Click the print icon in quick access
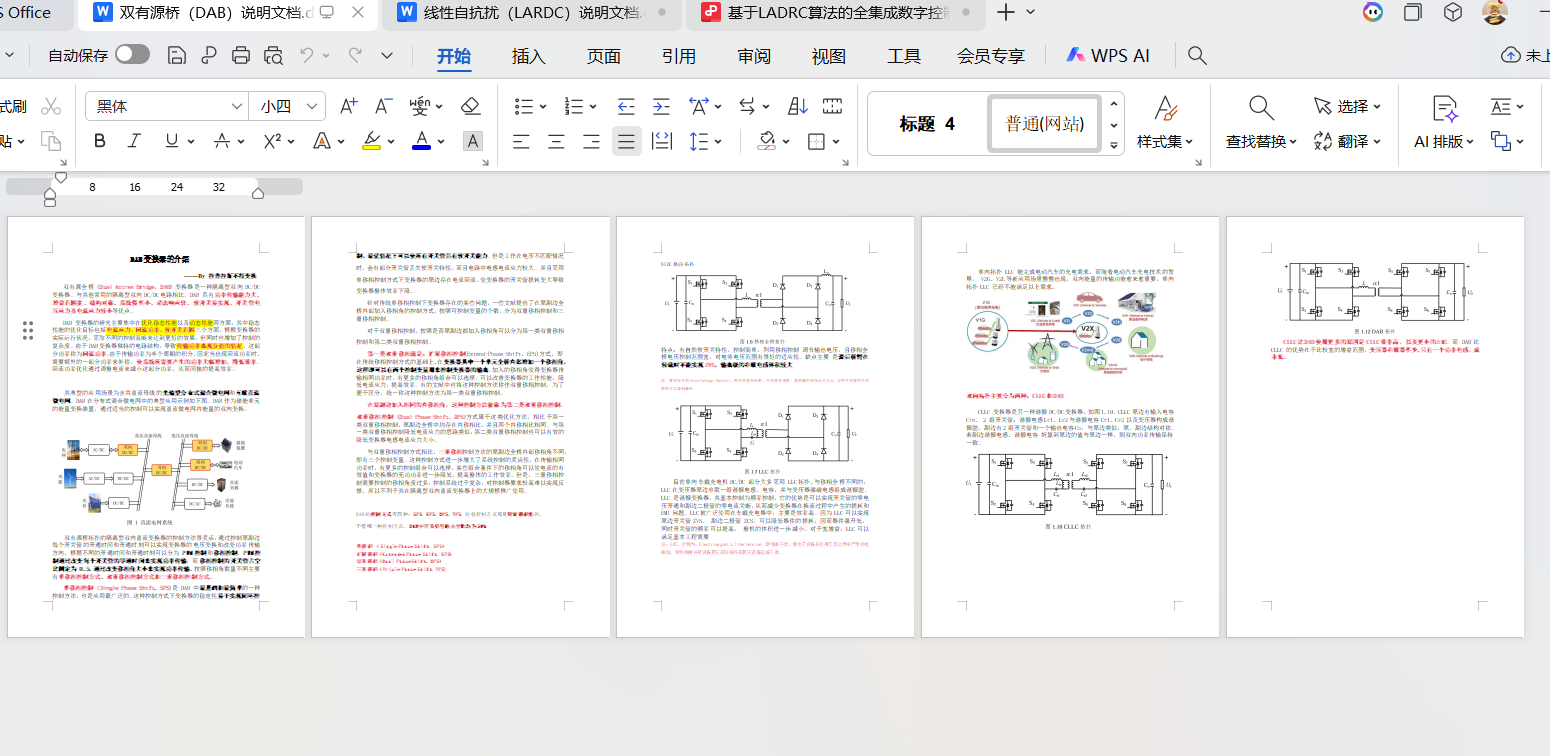 point(240,55)
